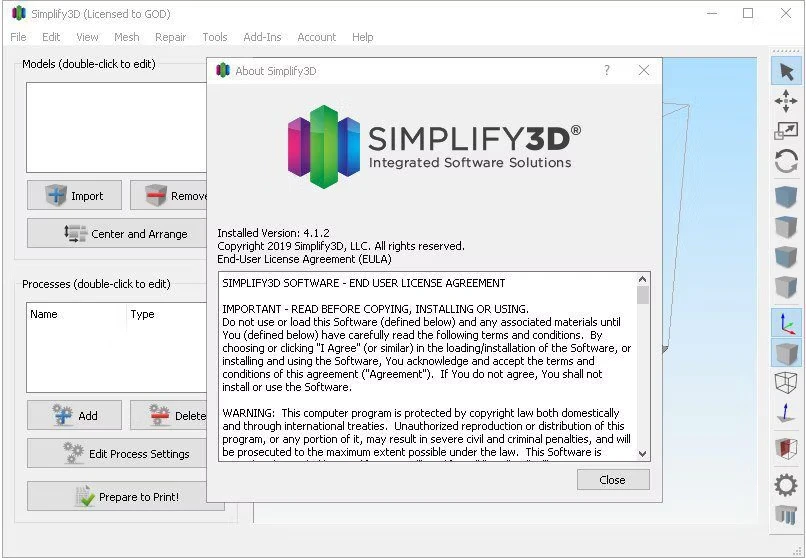
Task: Switch to the default isometric view cube
Action: coord(786,197)
